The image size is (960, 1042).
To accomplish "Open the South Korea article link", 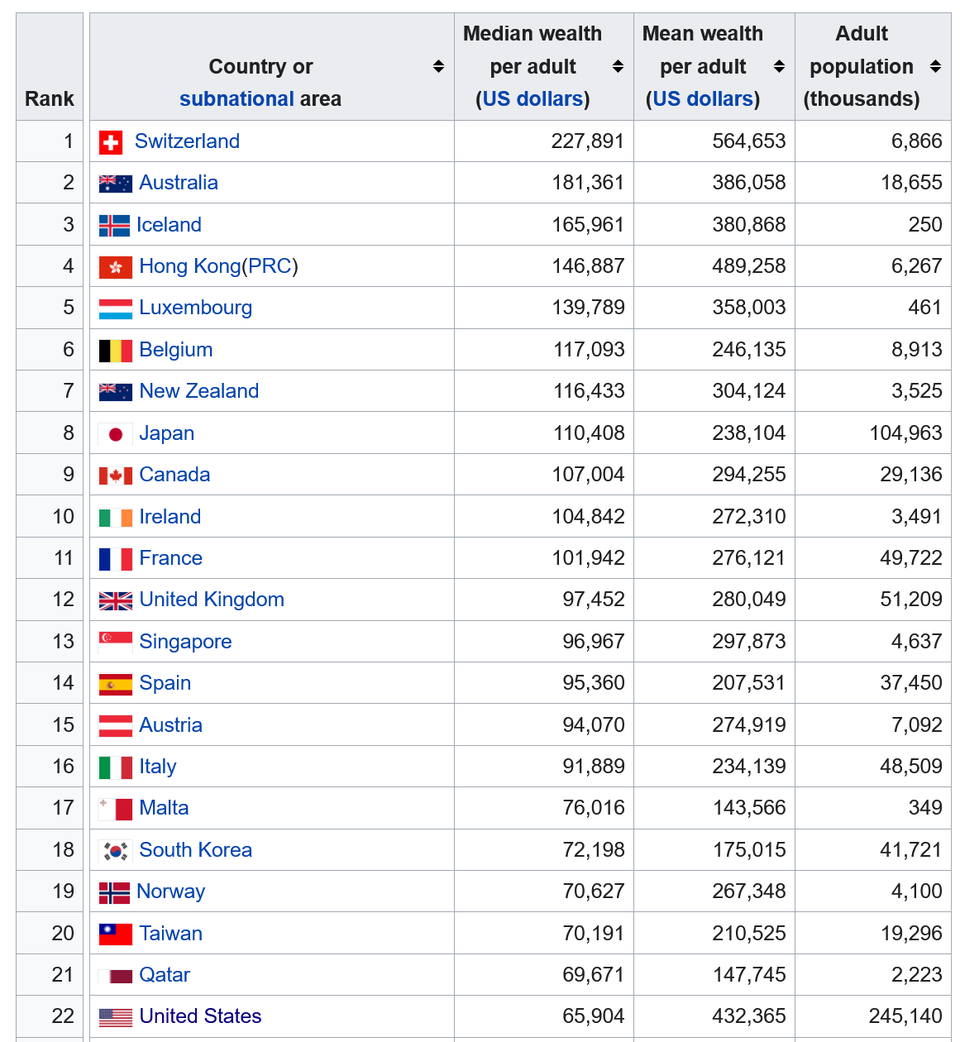I will coord(196,850).
